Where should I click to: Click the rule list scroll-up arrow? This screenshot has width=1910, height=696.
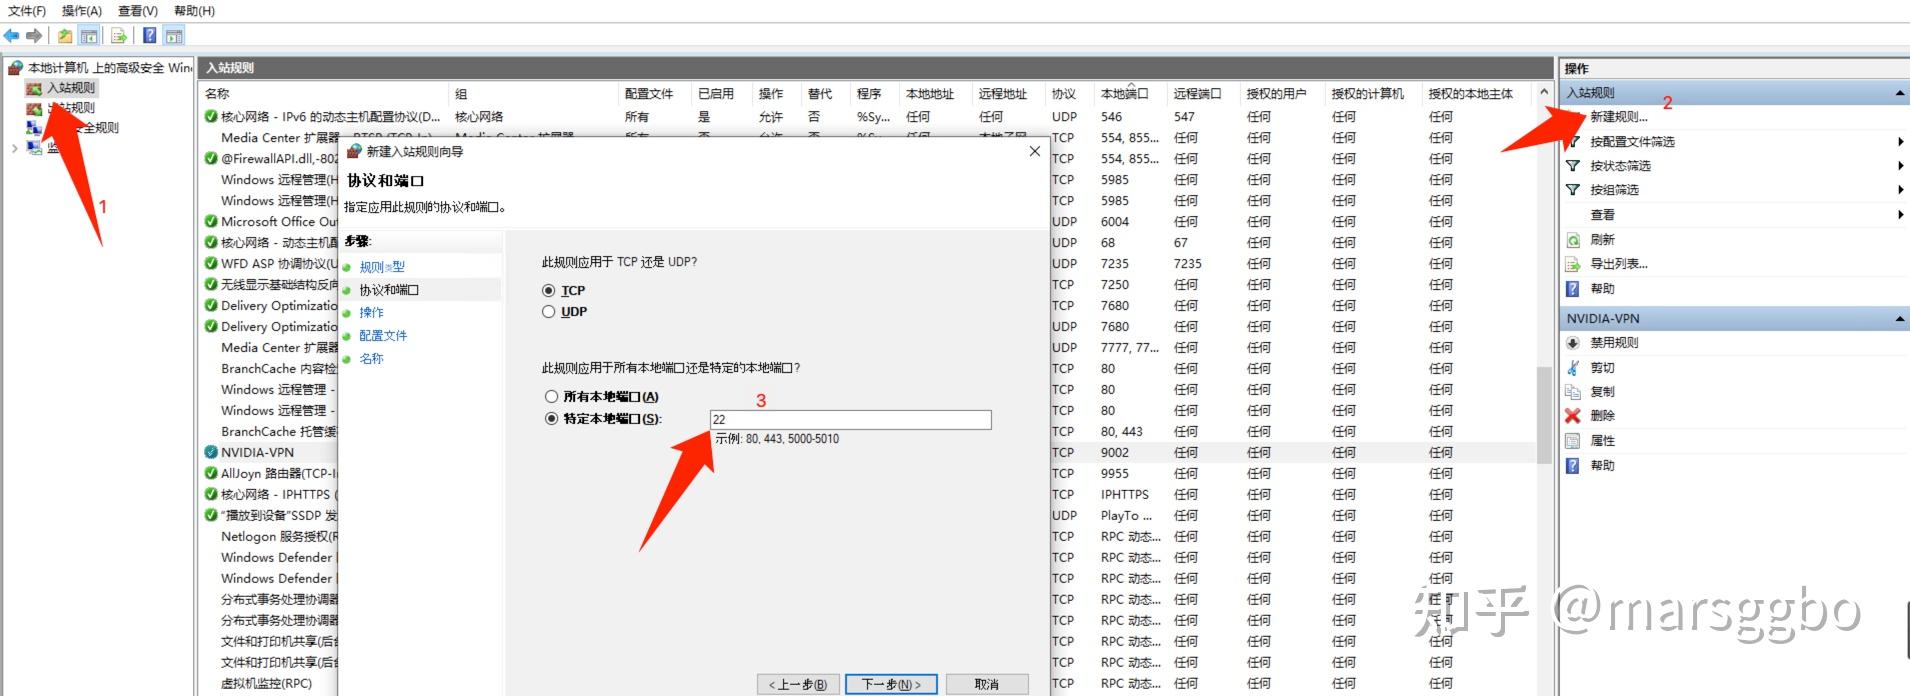(x=1544, y=93)
